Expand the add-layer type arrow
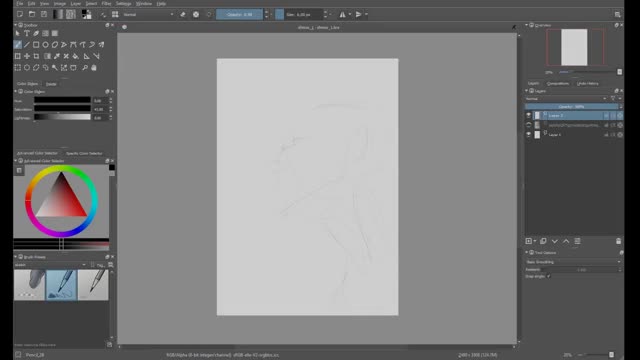 pyautogui.click(x=535, y=241)
